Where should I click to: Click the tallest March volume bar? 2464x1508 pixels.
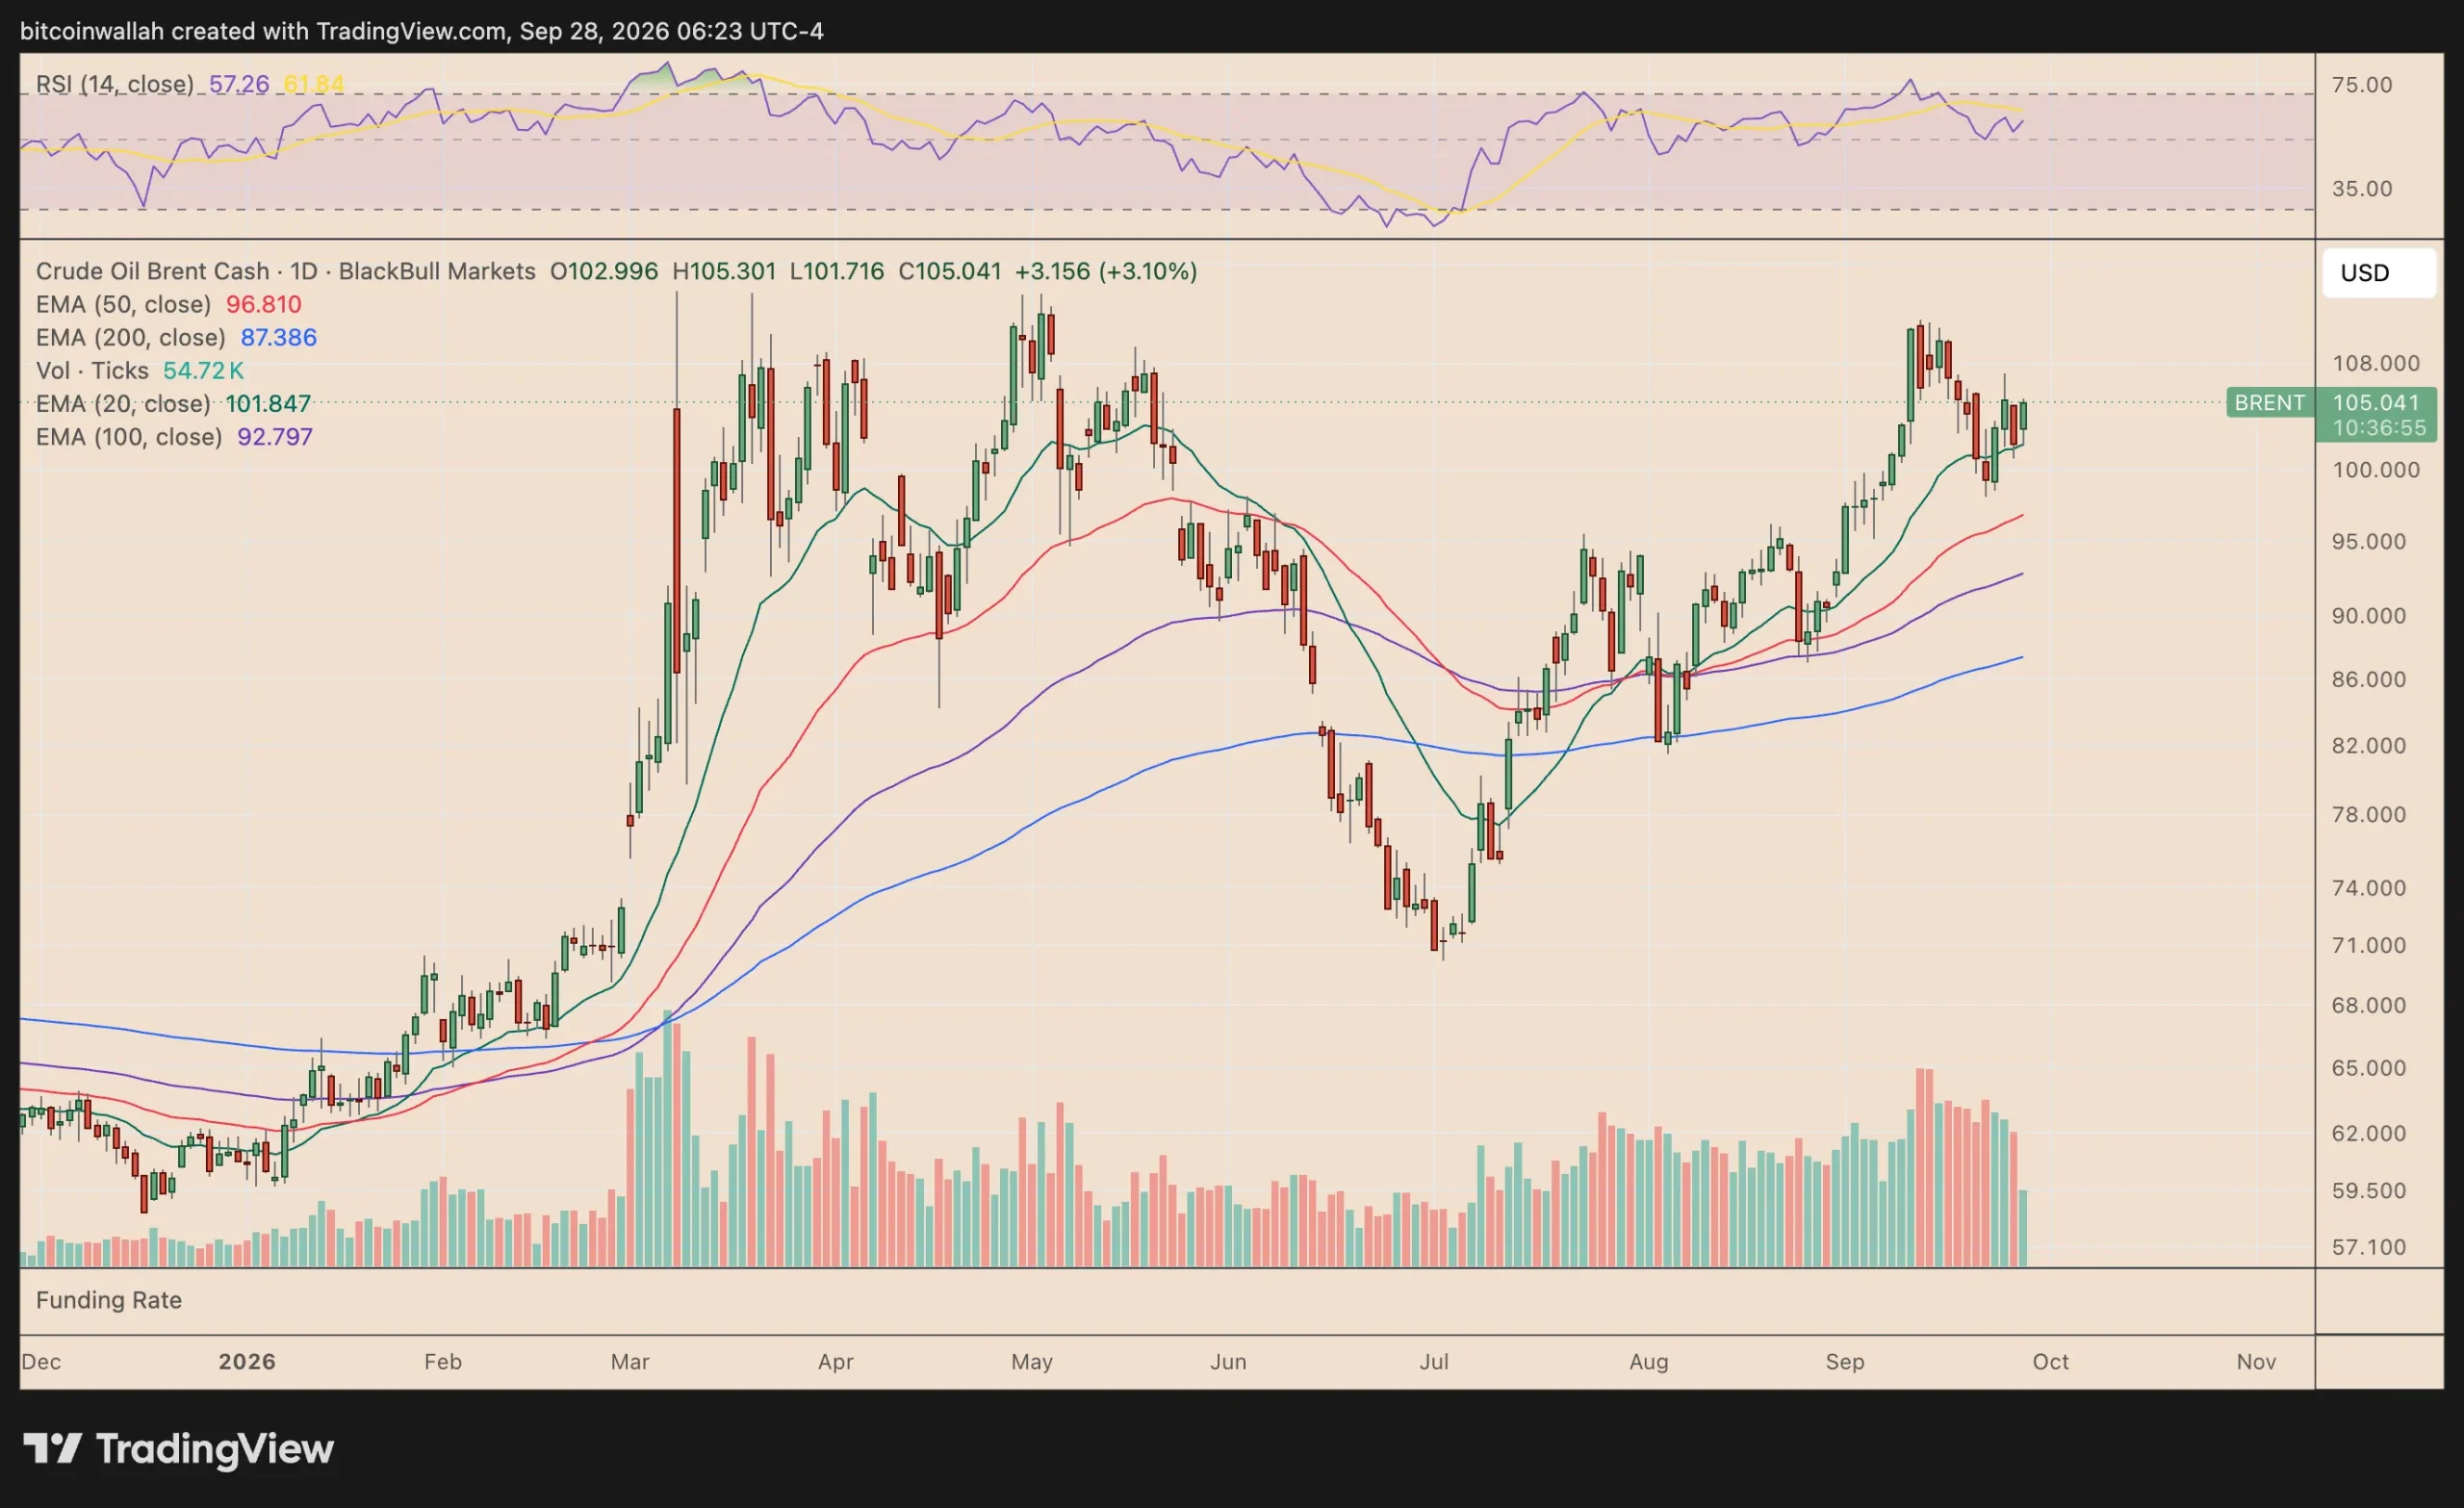(x=668, y=1139)
